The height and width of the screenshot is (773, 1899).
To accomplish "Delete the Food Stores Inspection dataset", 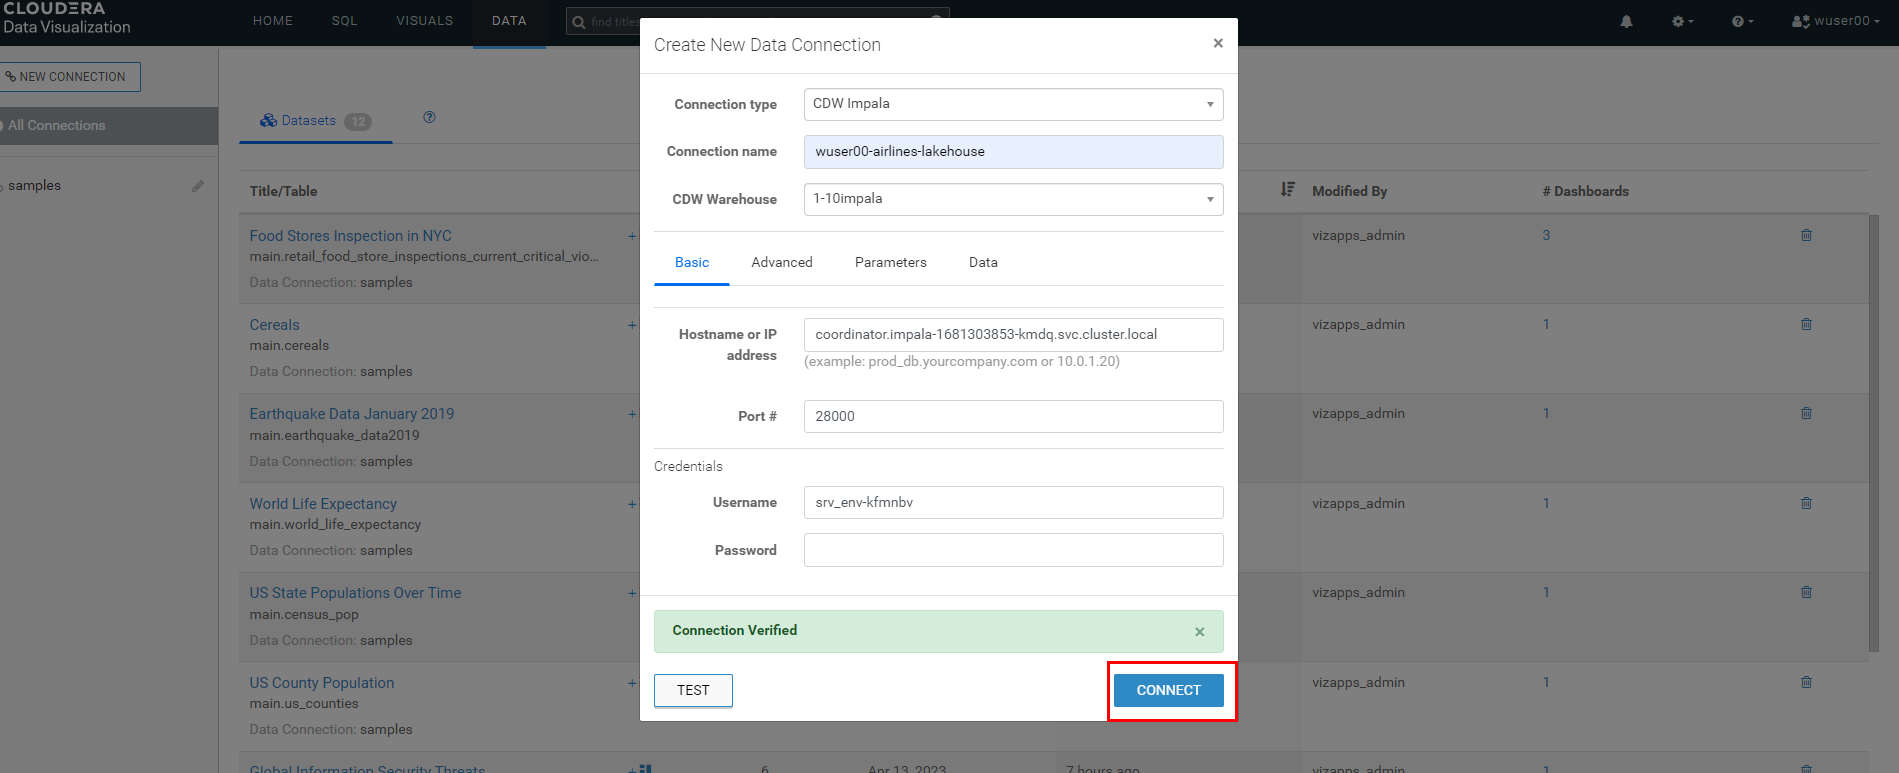I will pyautogui.click(x=1806, y=235).
